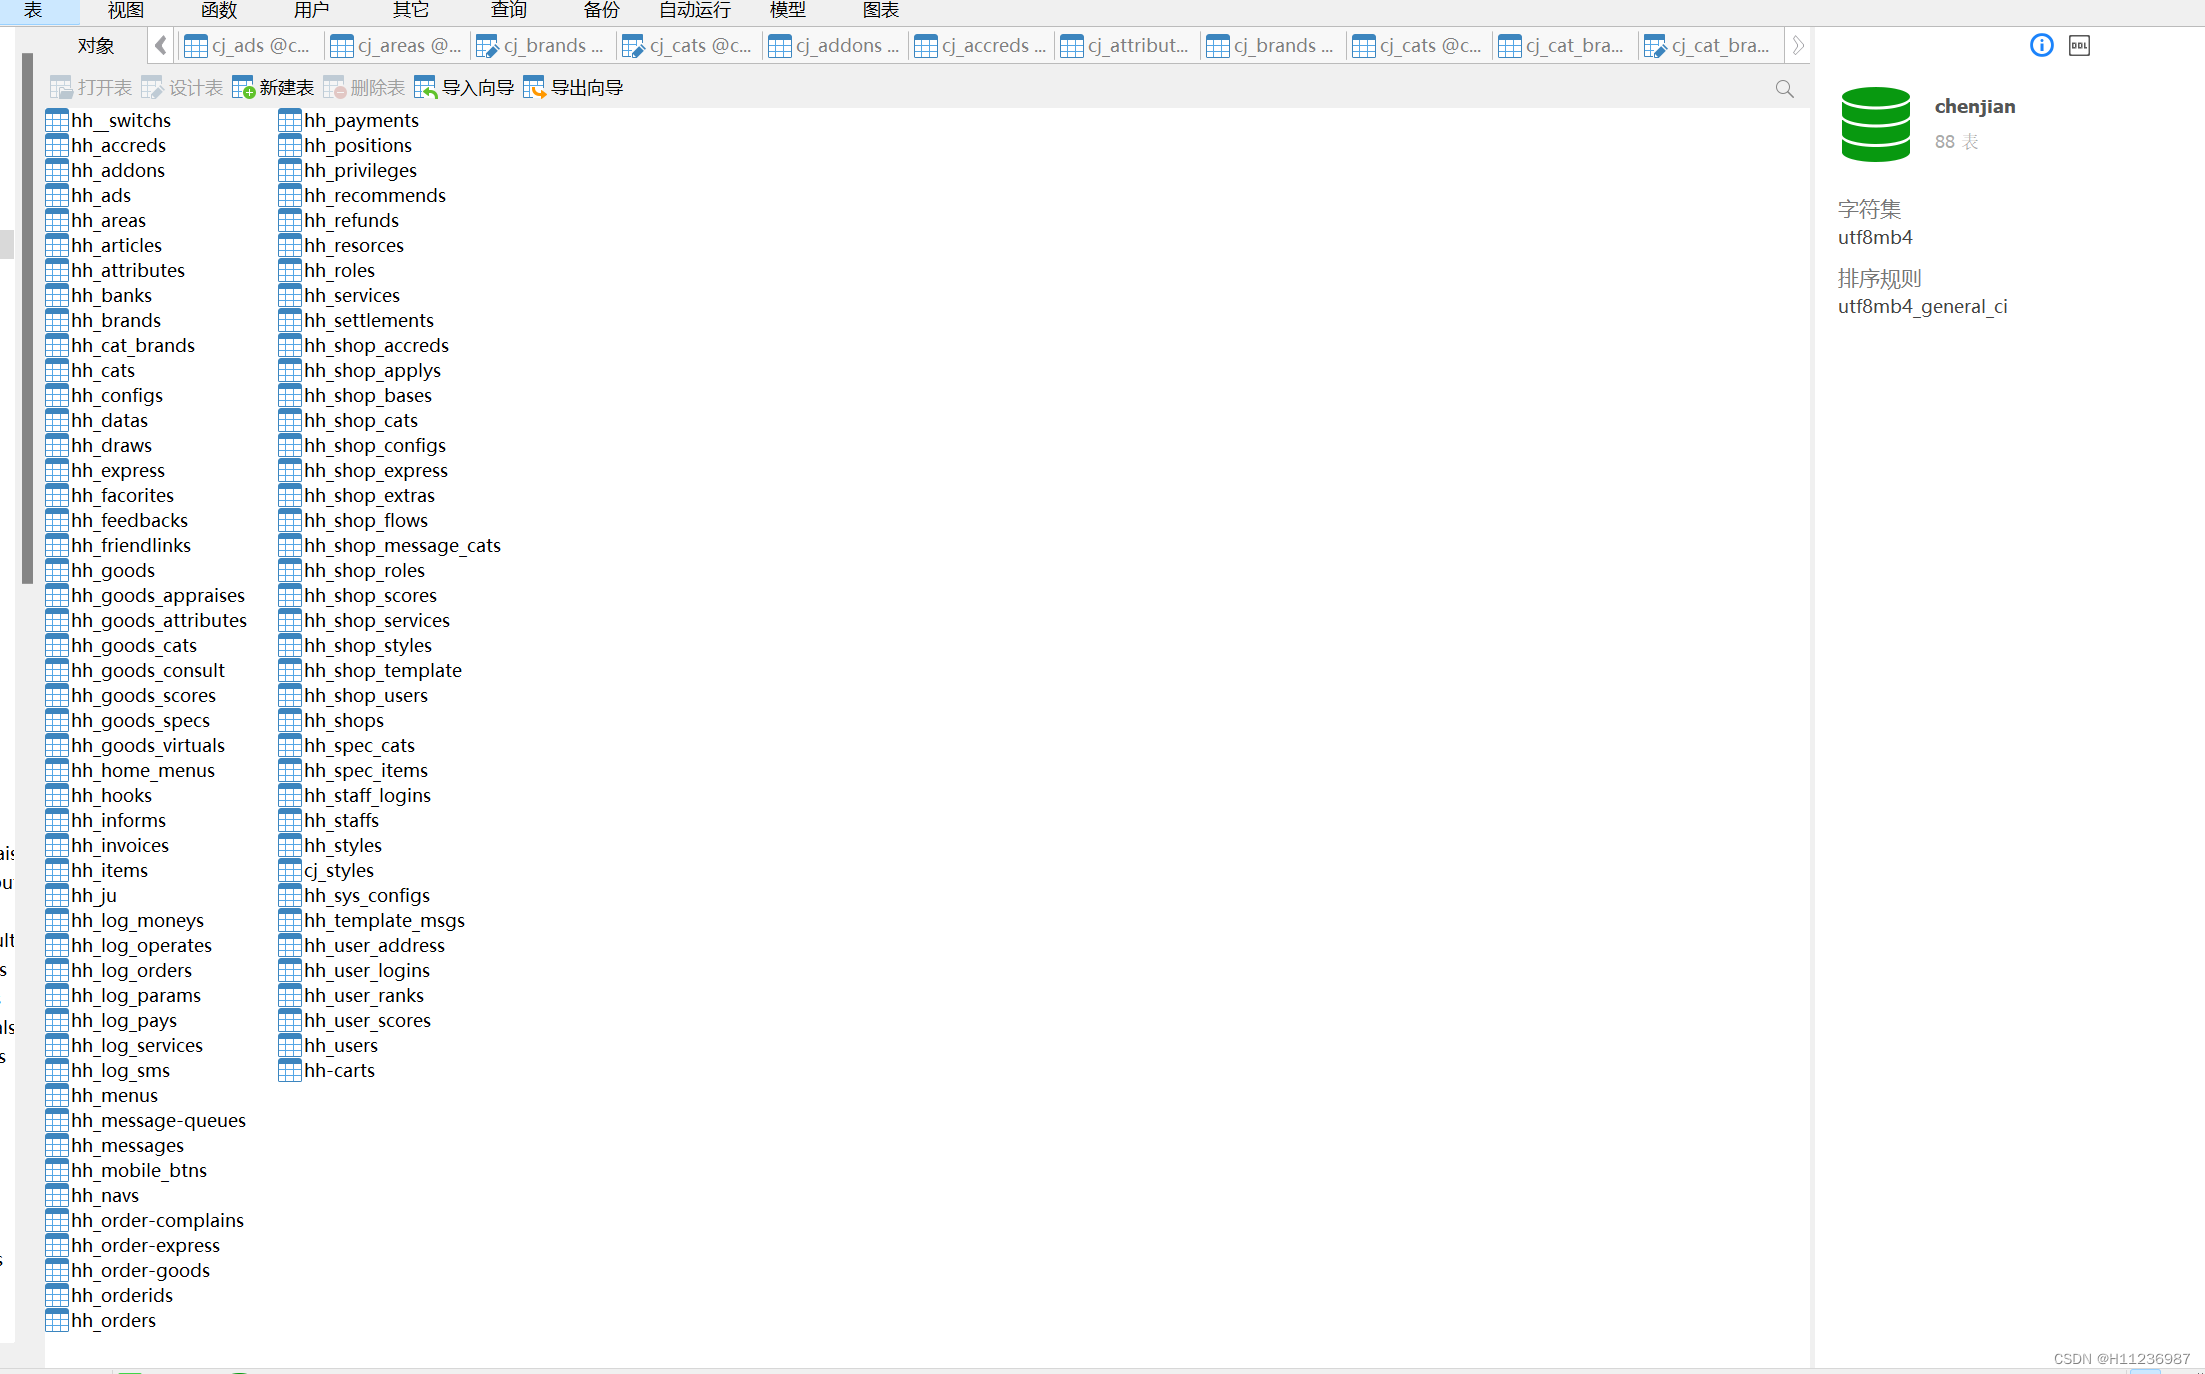The height and width of the screenshot is (1374, 2205).
Task: Select the hh_goods table
Action: point(113,570)
